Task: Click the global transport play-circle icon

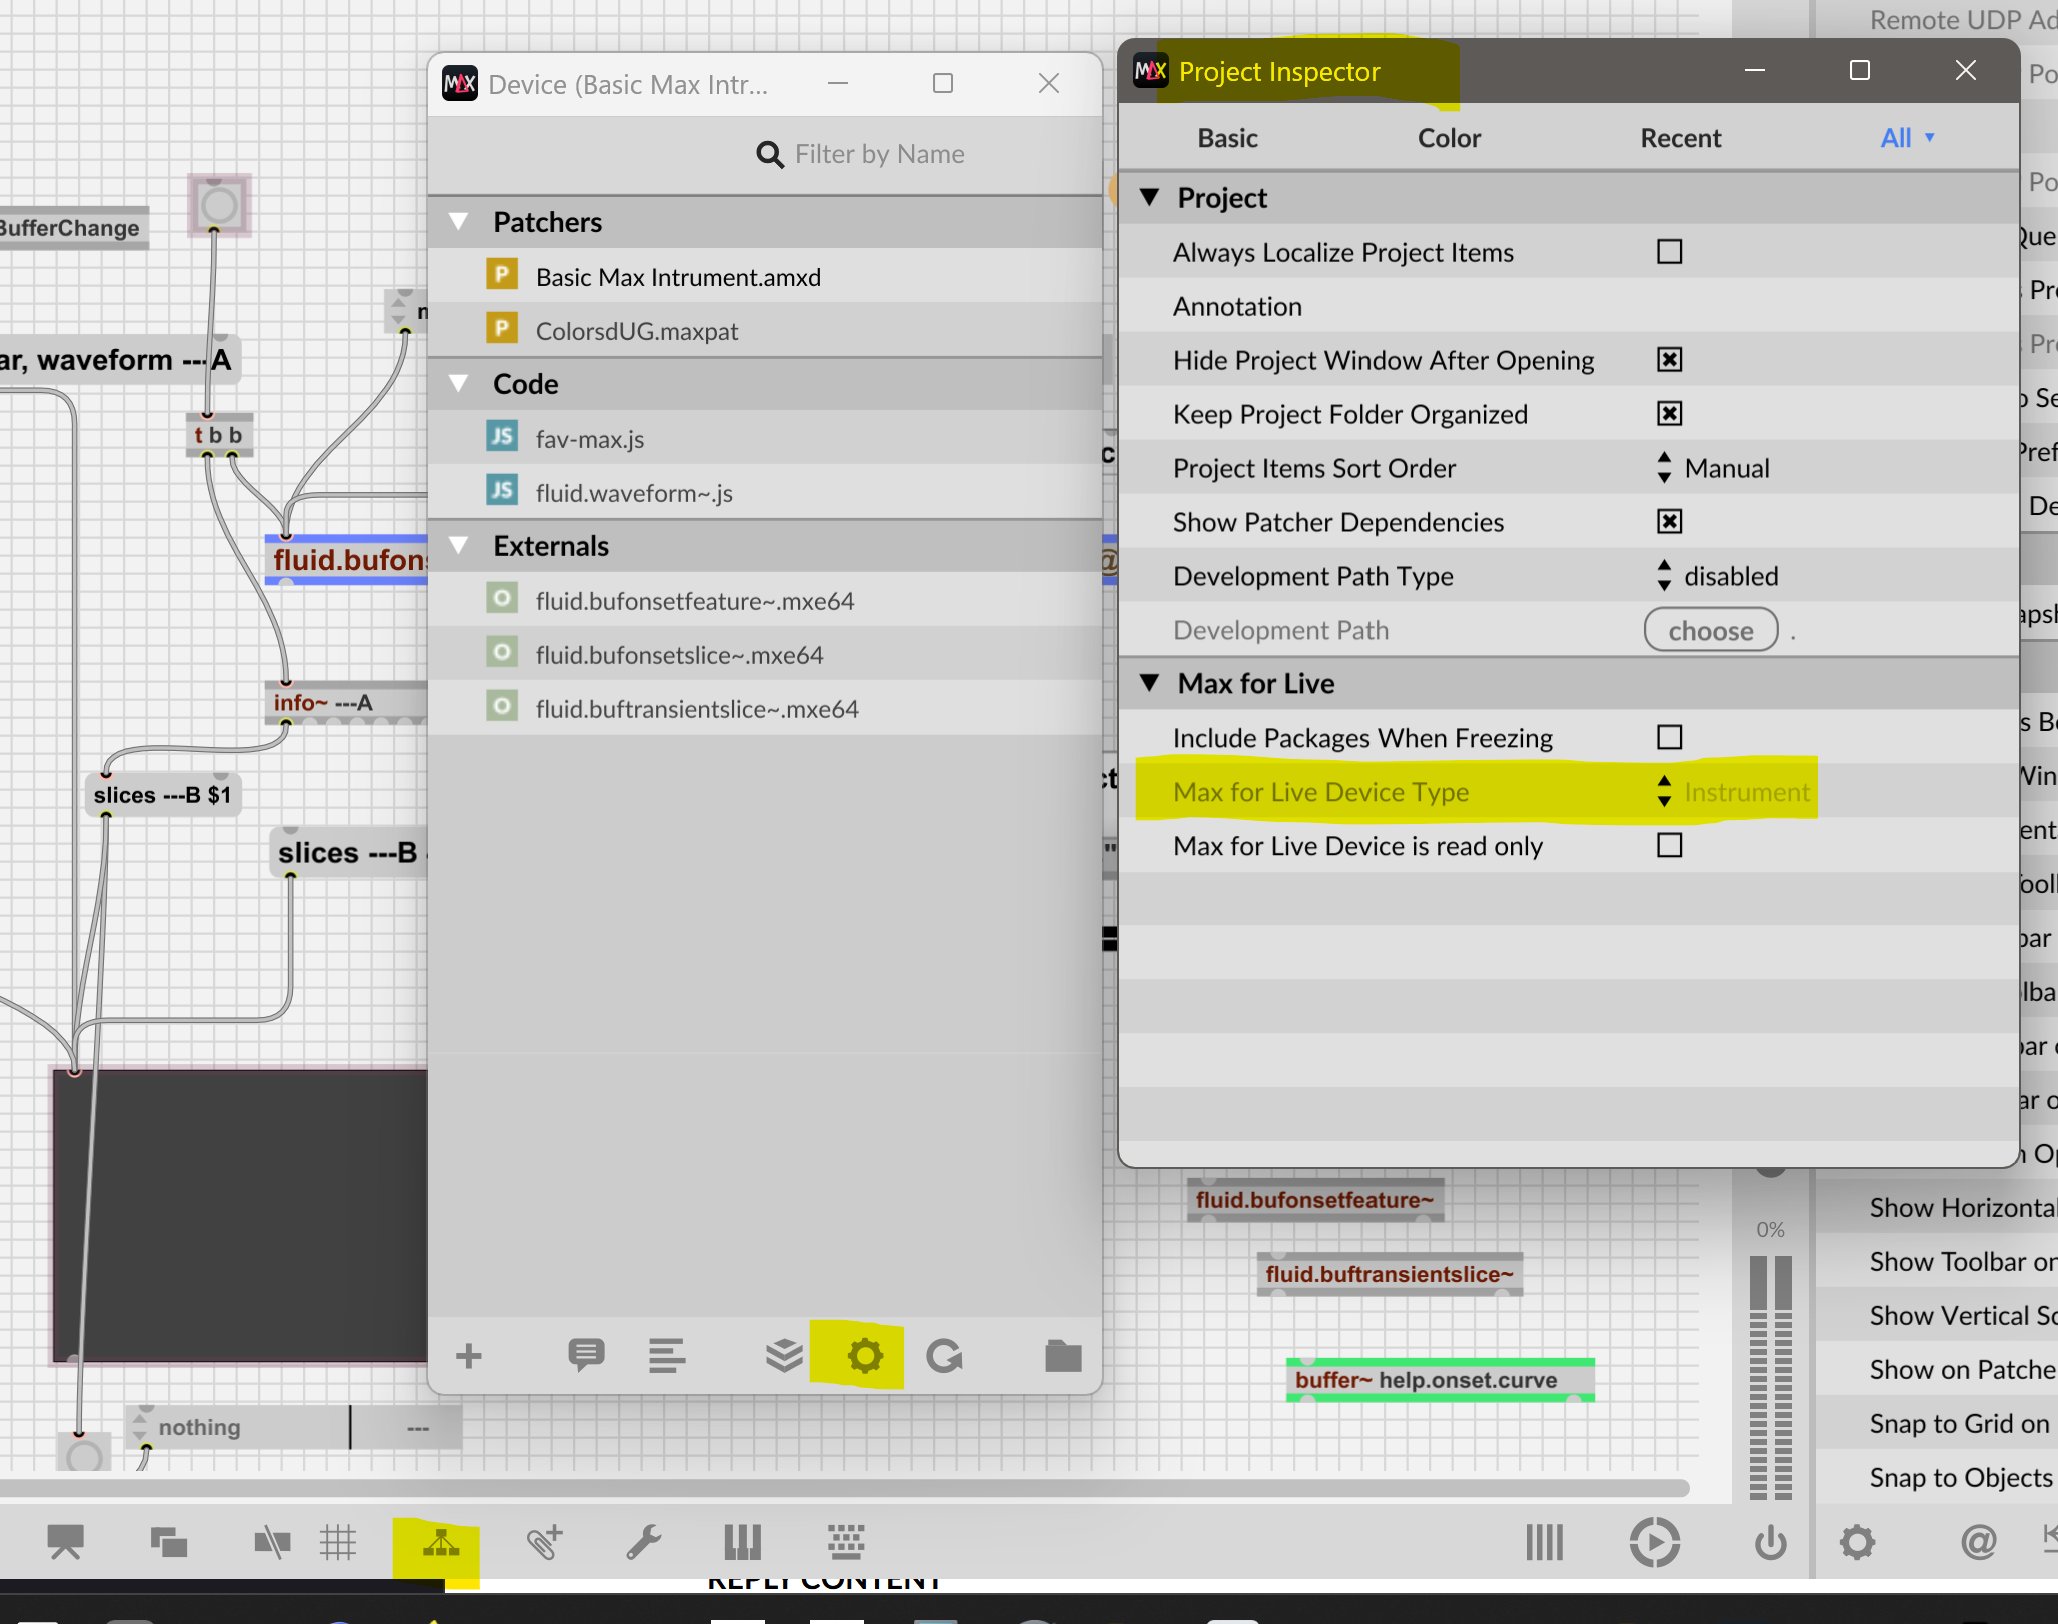Action: click(1655, 1542)
